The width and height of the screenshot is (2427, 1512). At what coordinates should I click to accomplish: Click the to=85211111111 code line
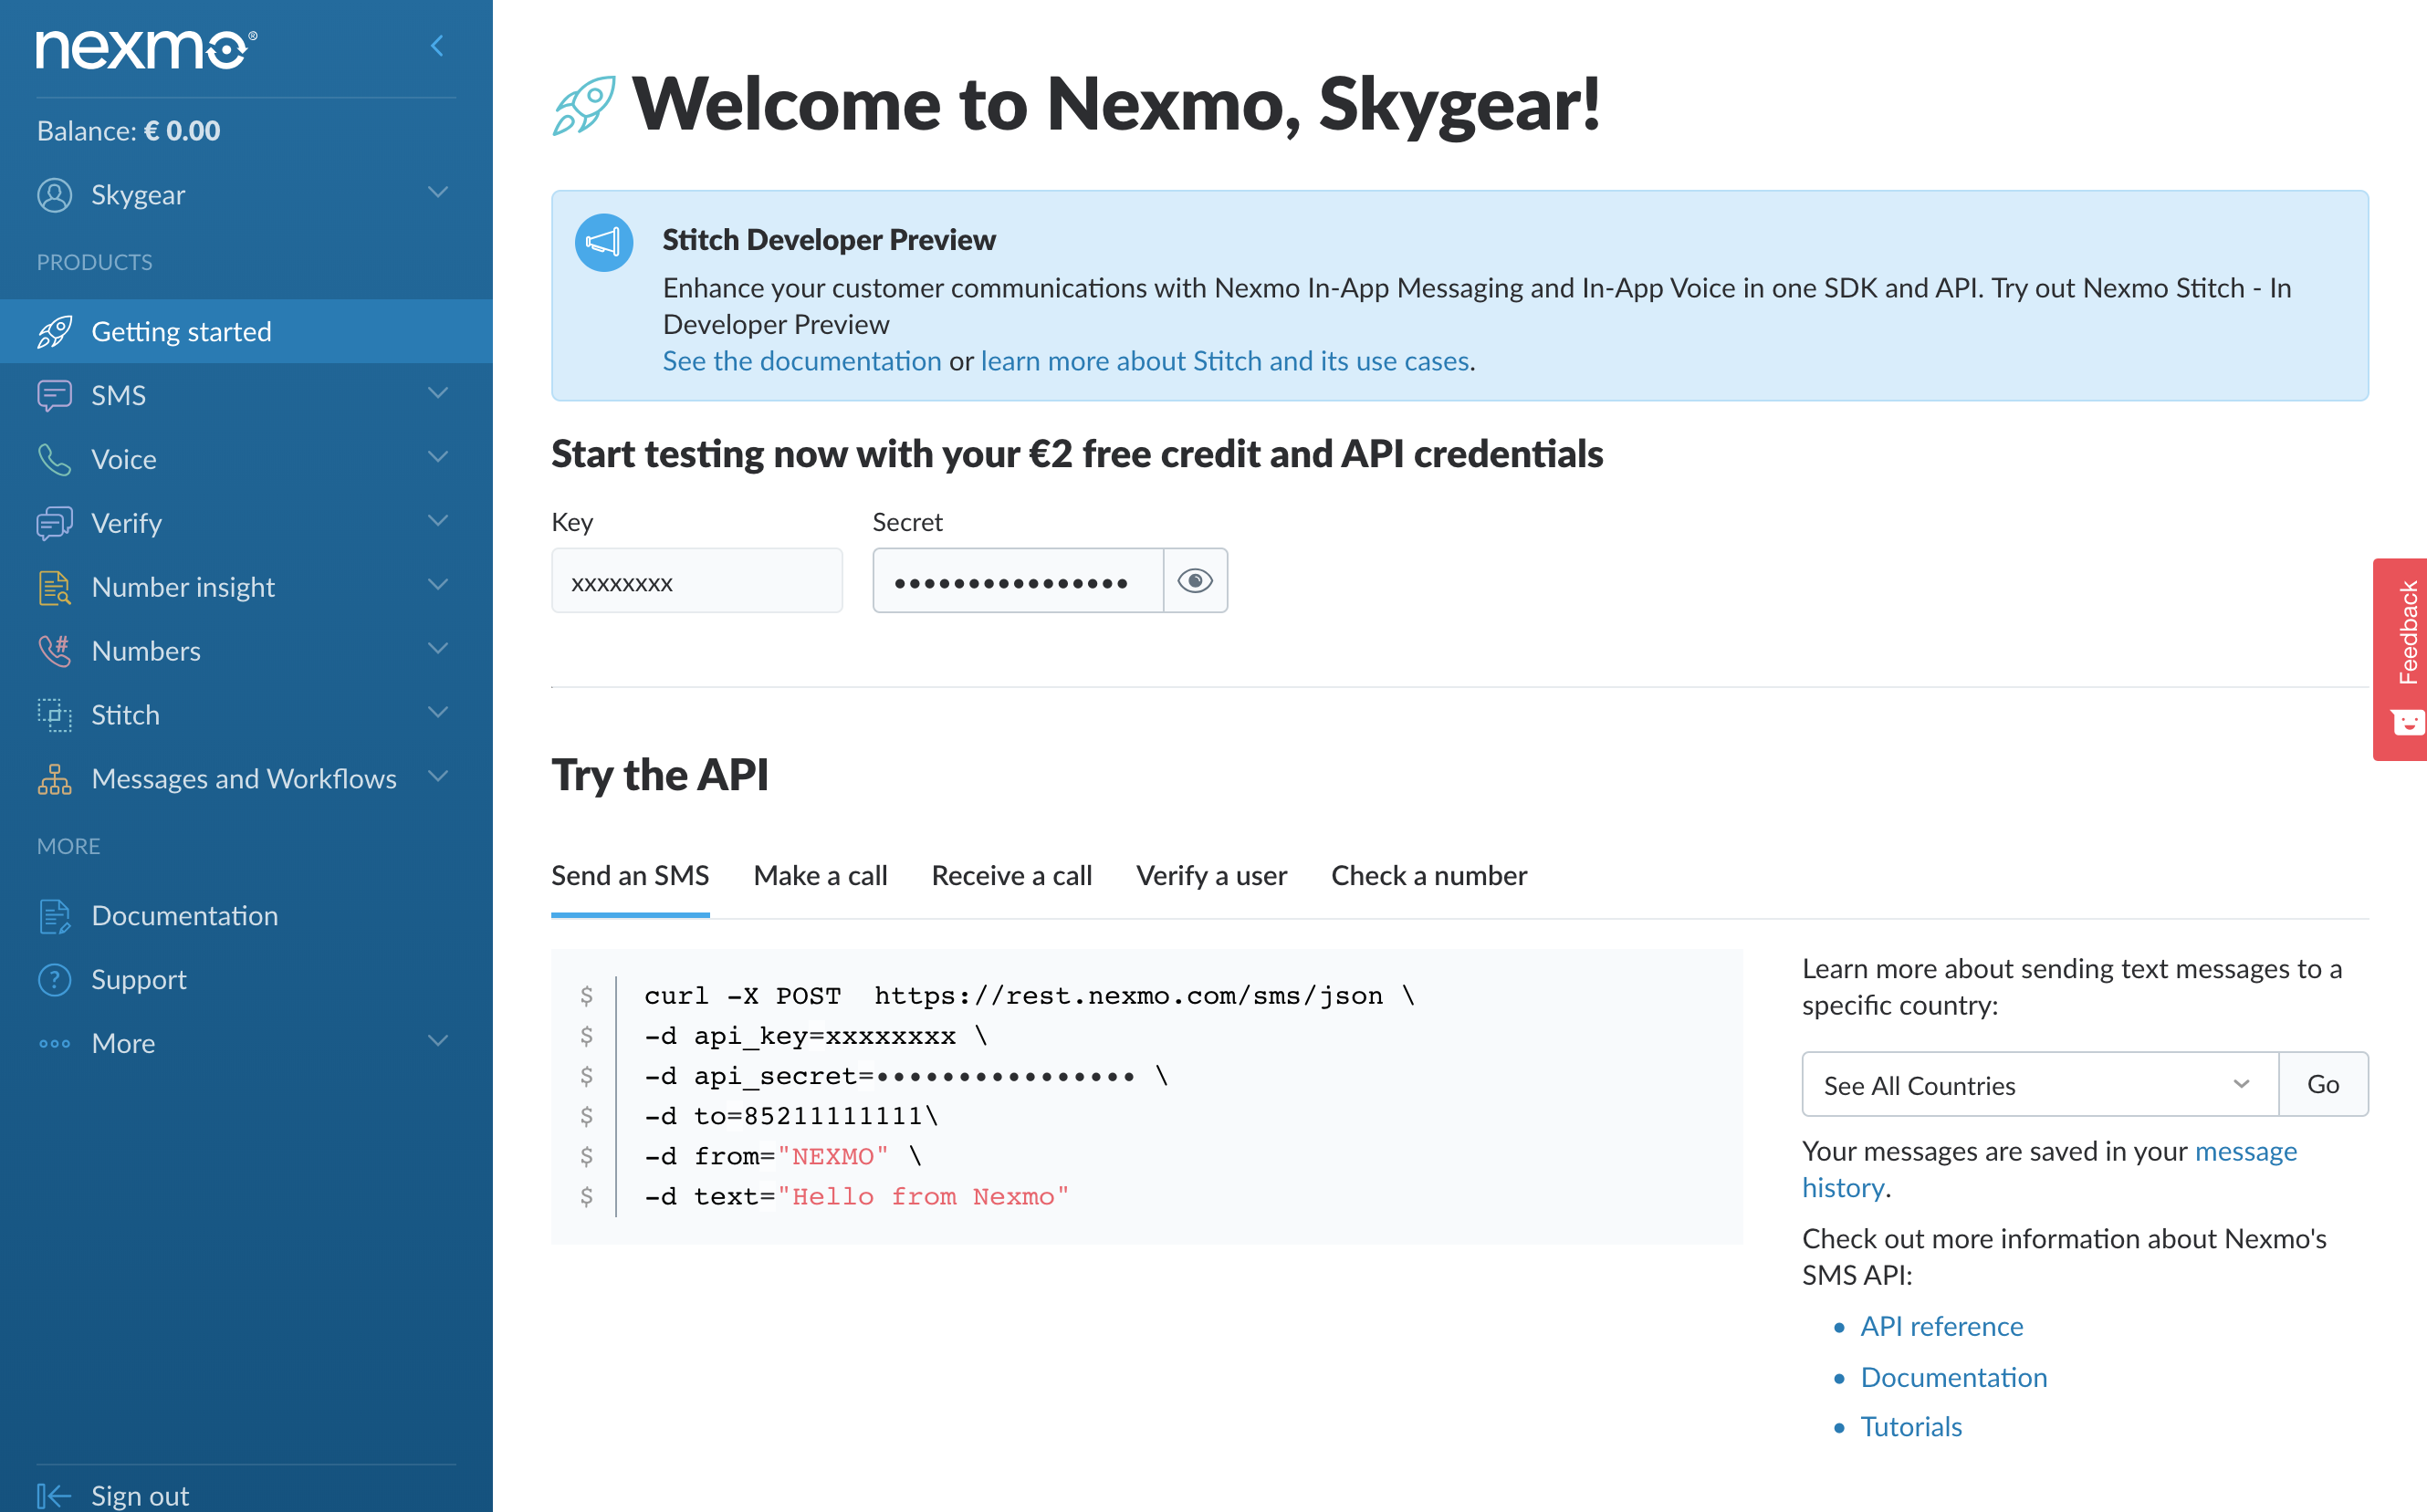[791, 1116]
